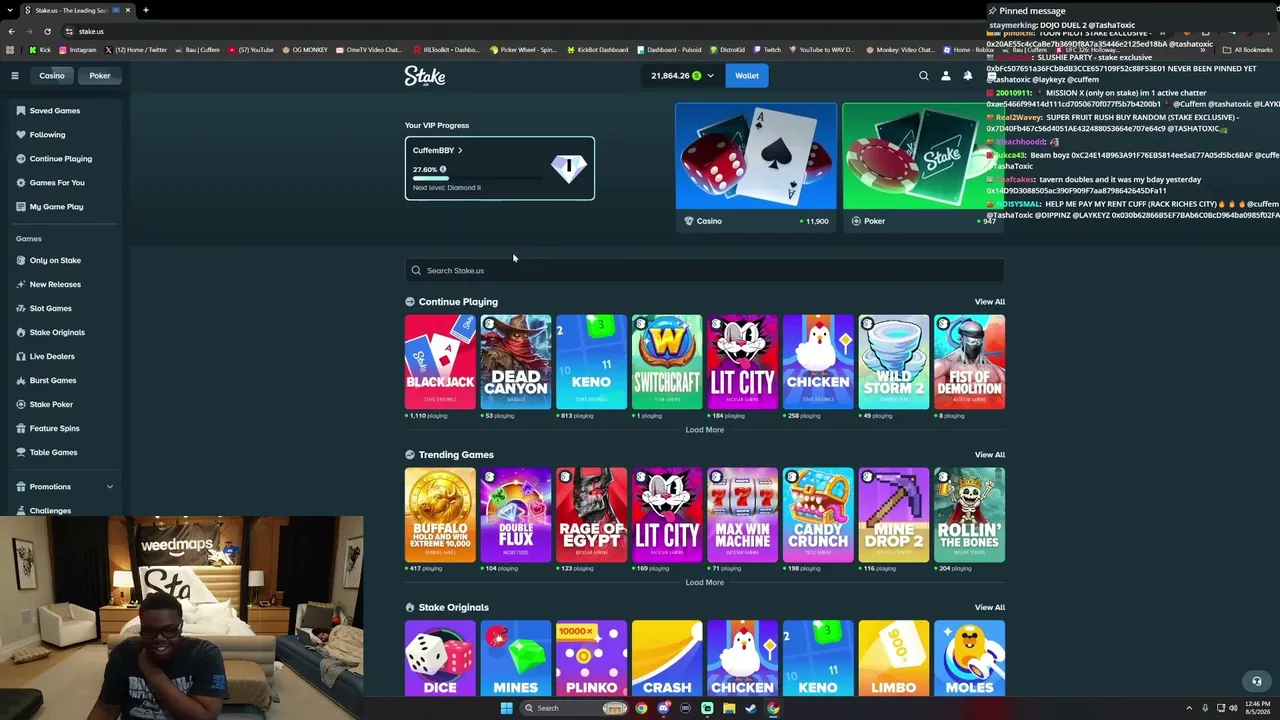The image size is (1280, 720).
Task: Open Challenges in sidebar
Action: (x=51, y=511)
